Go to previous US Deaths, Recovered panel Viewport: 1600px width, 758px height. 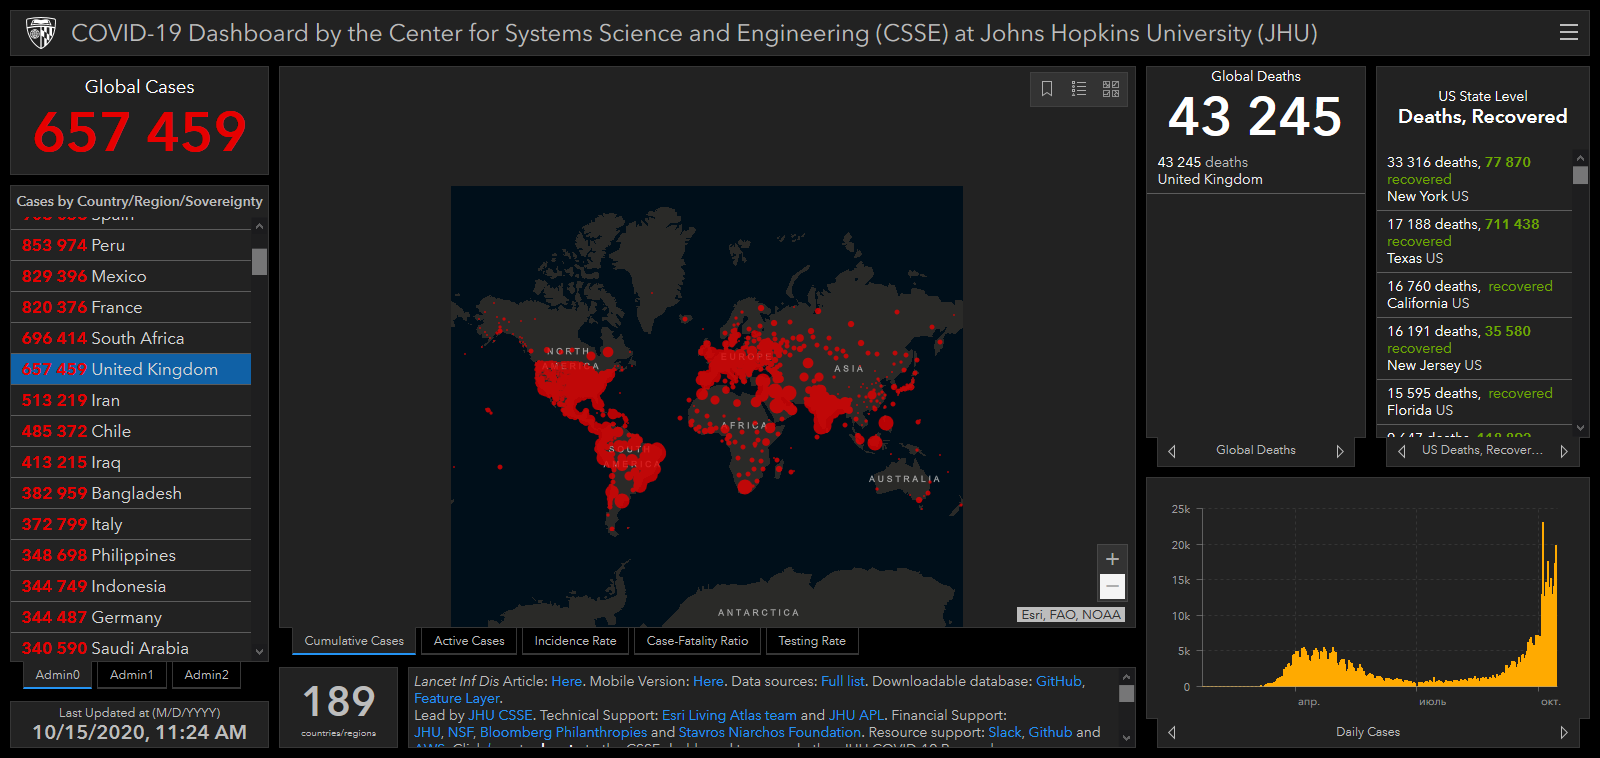[1402, 451]
